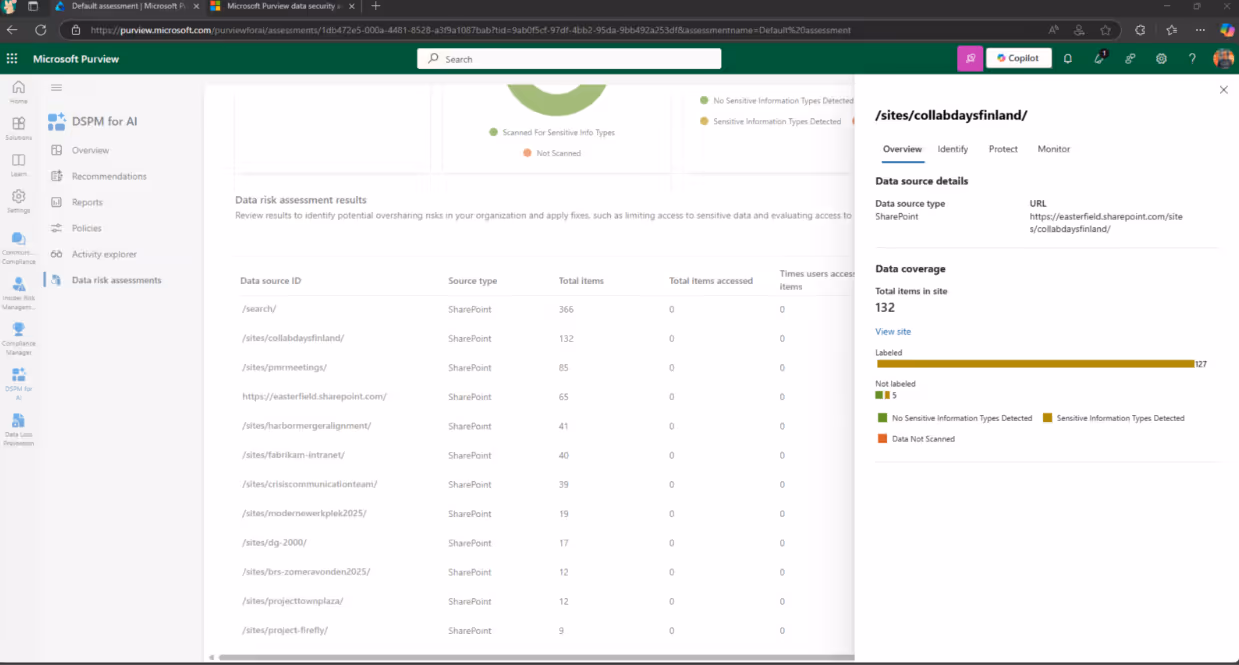Image resolution: width=1239 pixels, height=665 pixels.
Task: Open the browser more options menu
Action: (1199, 30)
